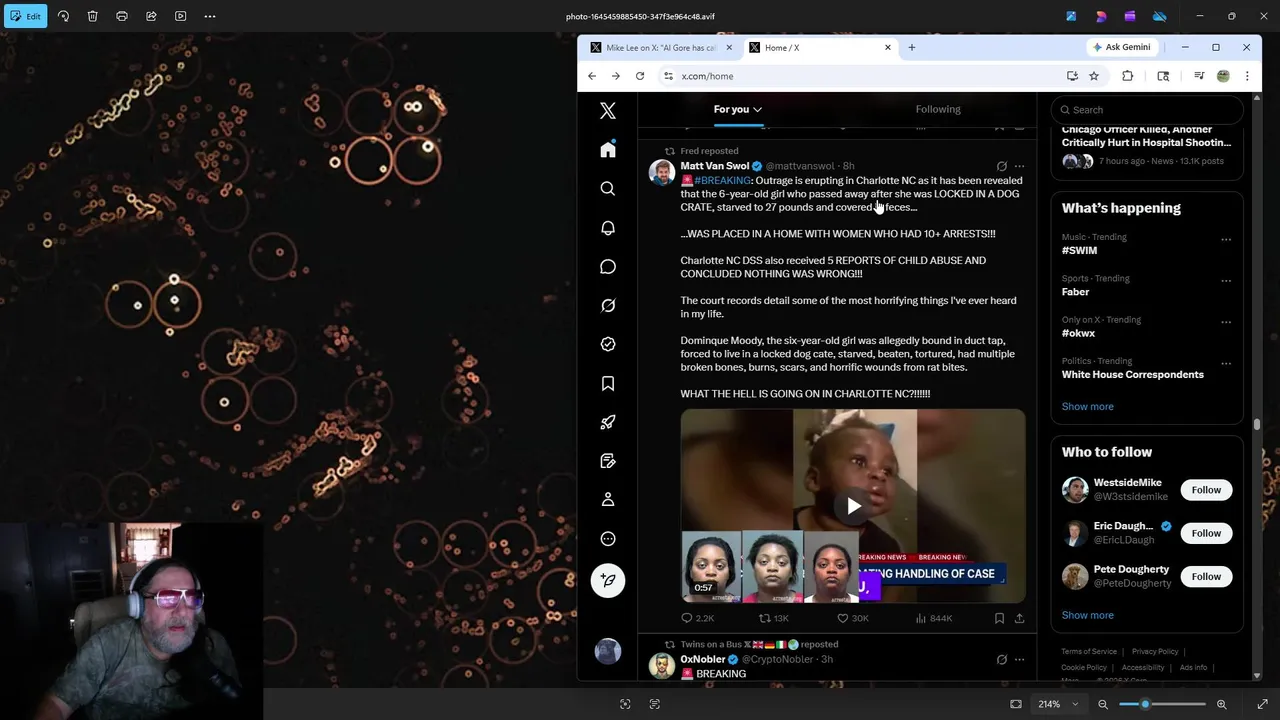Image resolution: width=1280 pixels, height=720 pixels.
Task: Open Photos more options ellipsis menu
Action: [x=210, y=16]
